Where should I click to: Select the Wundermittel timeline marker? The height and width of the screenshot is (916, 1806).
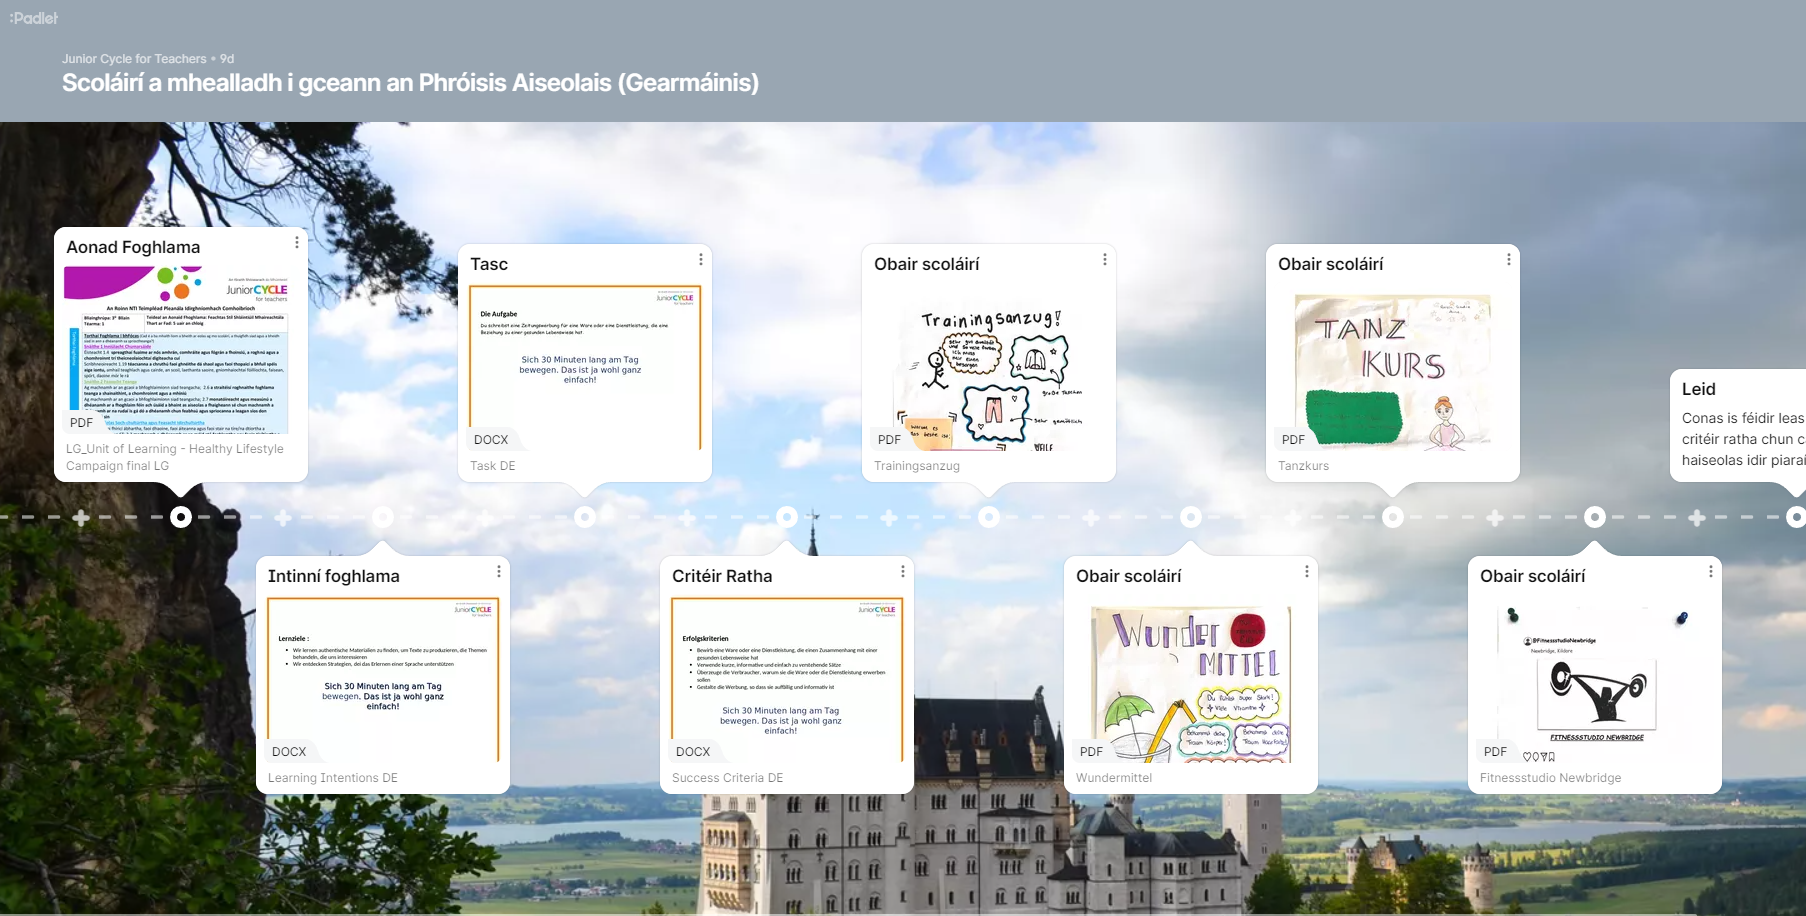coord(1191,517)
